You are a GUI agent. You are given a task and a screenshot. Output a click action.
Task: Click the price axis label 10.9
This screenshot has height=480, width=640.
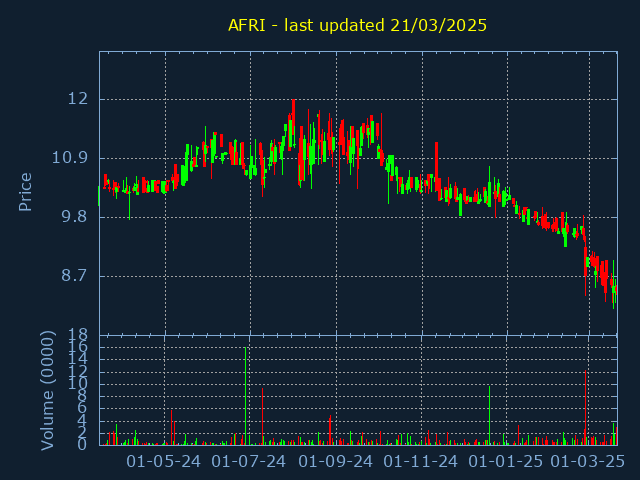(x=70, y=158)
